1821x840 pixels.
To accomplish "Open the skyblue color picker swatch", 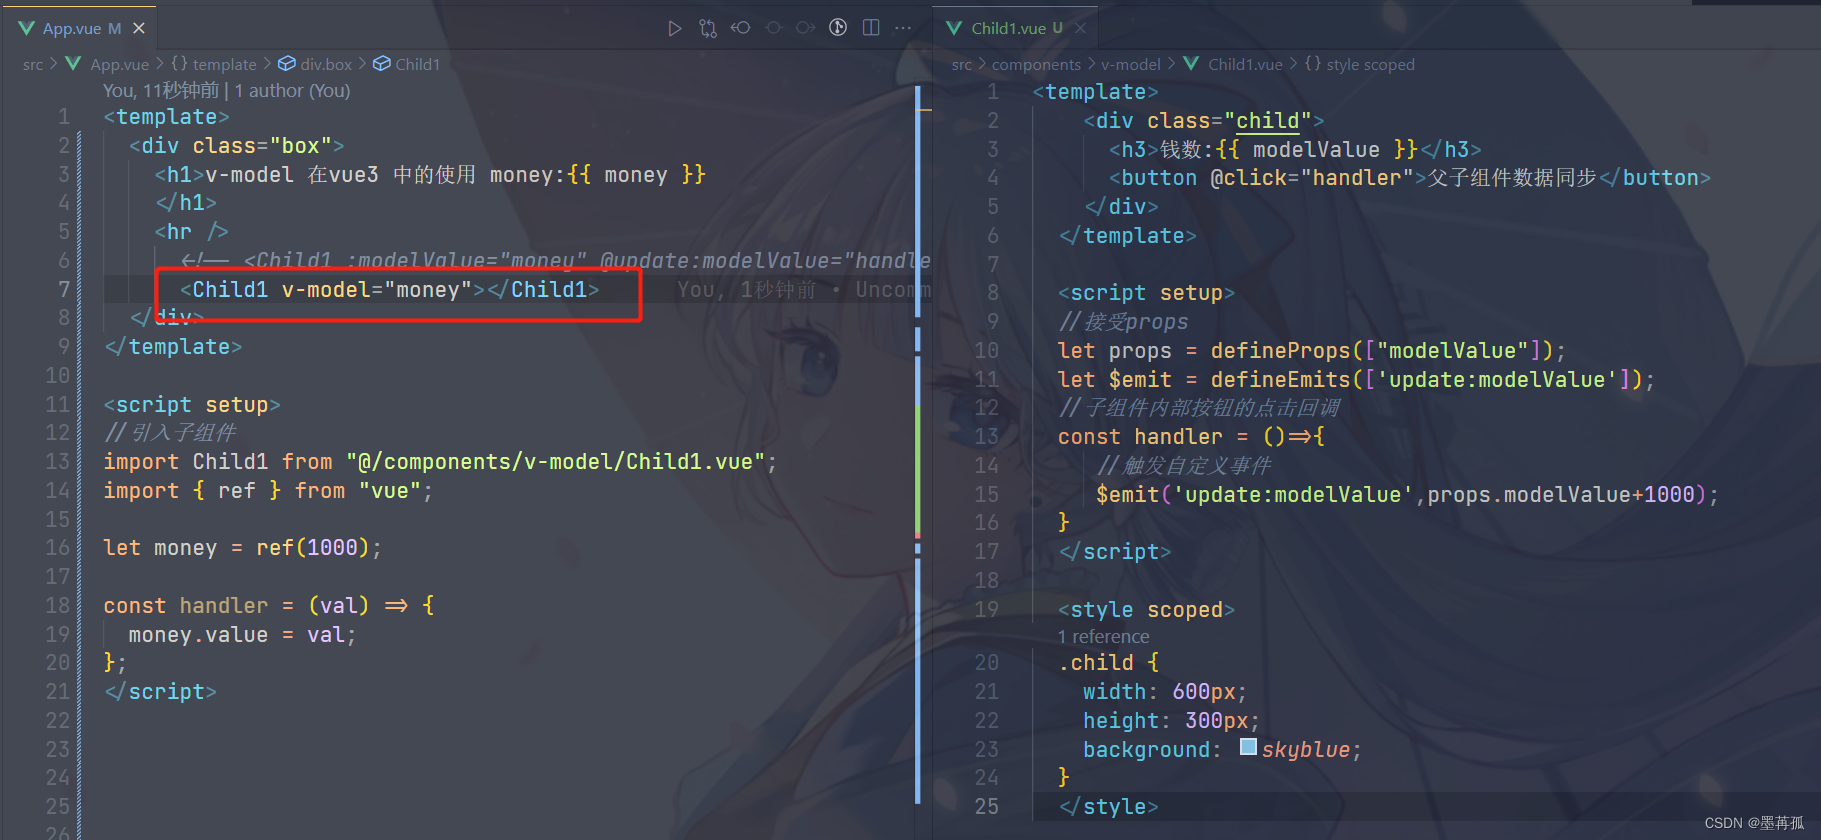I will 1248,747.
